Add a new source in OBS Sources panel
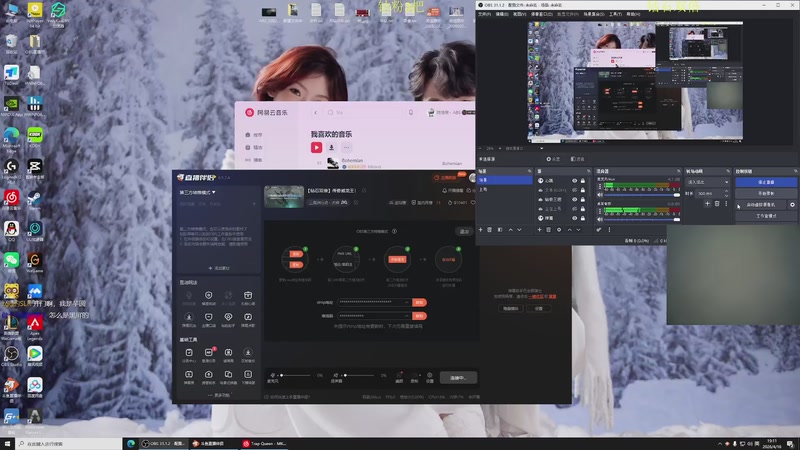This screenshot has height=450, width=800. coord(539,230)
